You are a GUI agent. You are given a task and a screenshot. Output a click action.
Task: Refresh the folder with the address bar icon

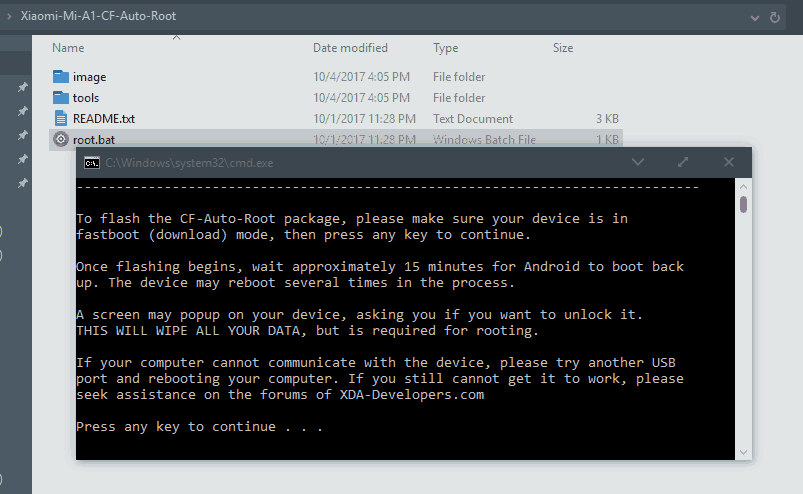pyautogui.click(x=775, y=17)
